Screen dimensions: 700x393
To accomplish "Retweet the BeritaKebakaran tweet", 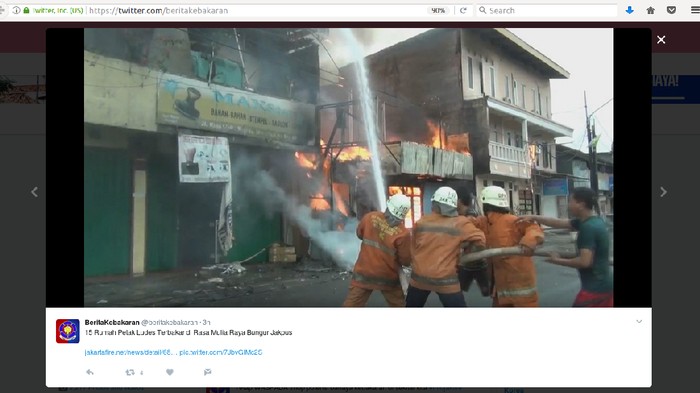I will (x=130, y=372).
